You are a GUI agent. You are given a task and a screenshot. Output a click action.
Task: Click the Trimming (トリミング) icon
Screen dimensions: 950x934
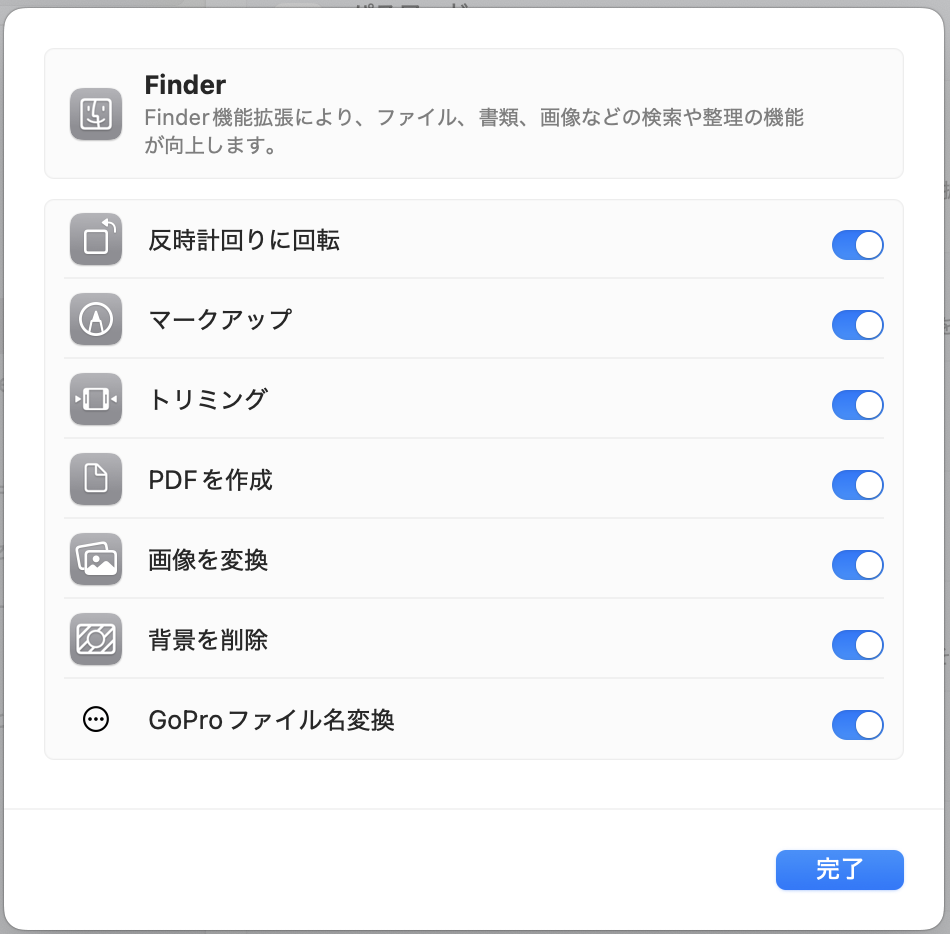point(96,399)
